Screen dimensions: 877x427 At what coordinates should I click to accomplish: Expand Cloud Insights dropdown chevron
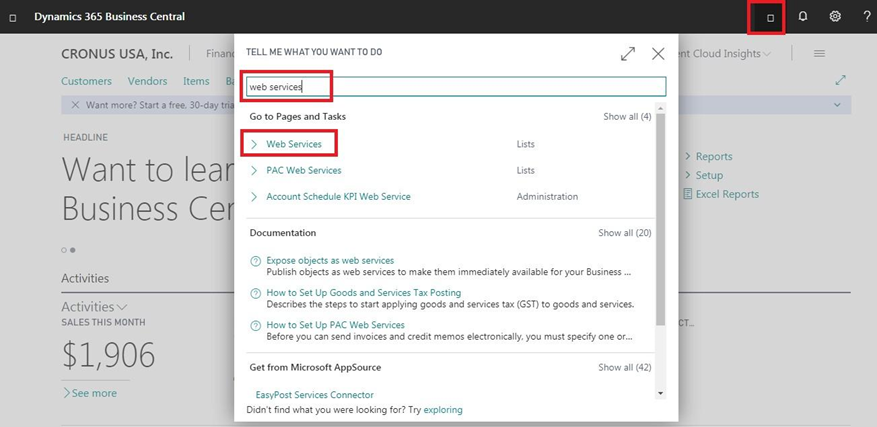[767, 54]
